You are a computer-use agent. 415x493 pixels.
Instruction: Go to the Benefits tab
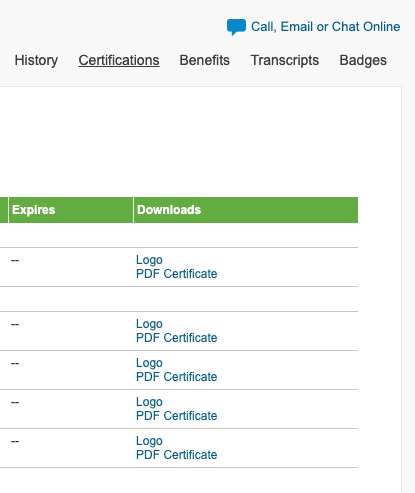pyautogui.click(x=205, y=60)
